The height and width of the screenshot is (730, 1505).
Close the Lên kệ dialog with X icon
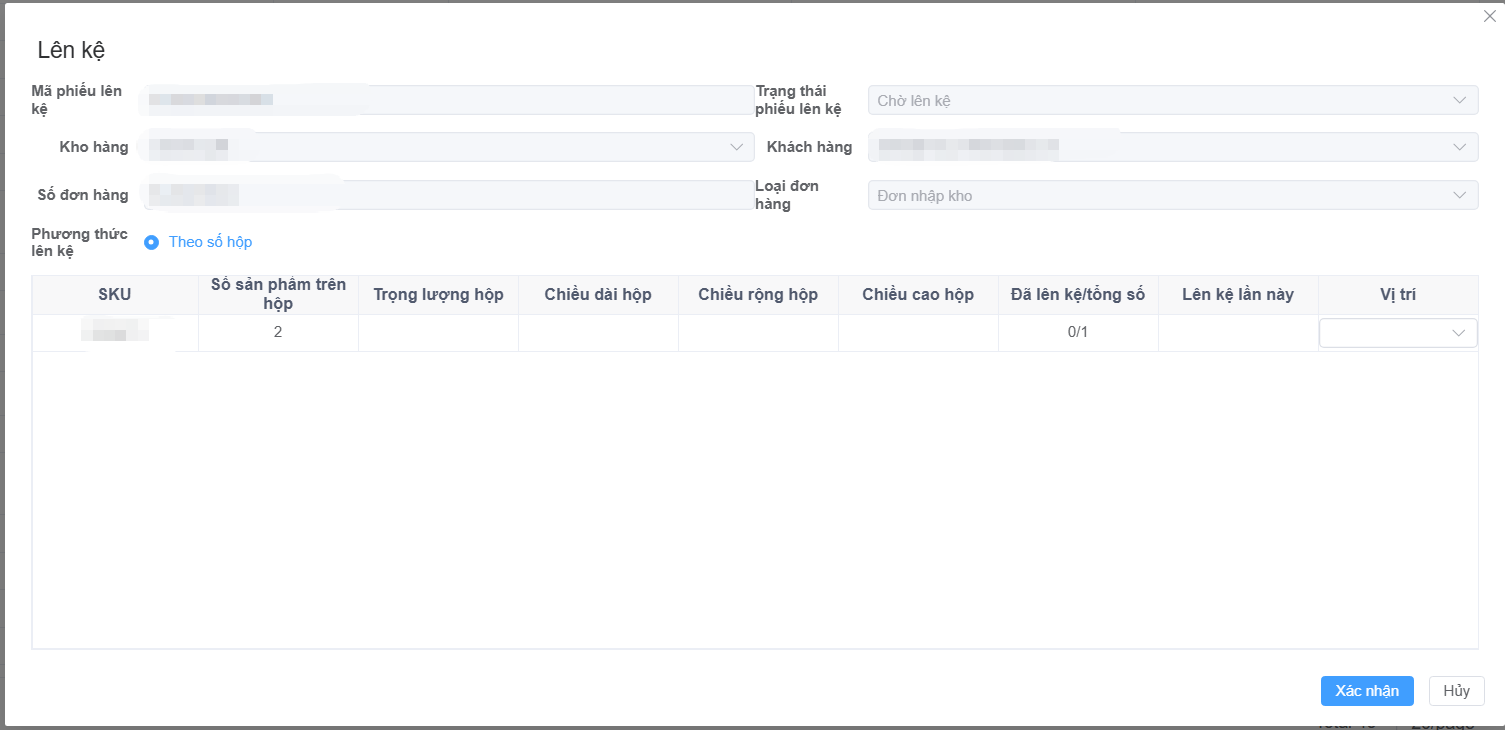1489,16
